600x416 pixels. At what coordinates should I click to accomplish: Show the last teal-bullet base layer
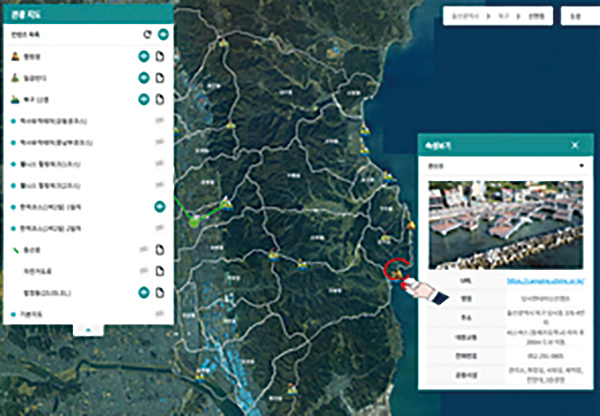point(160,314)
